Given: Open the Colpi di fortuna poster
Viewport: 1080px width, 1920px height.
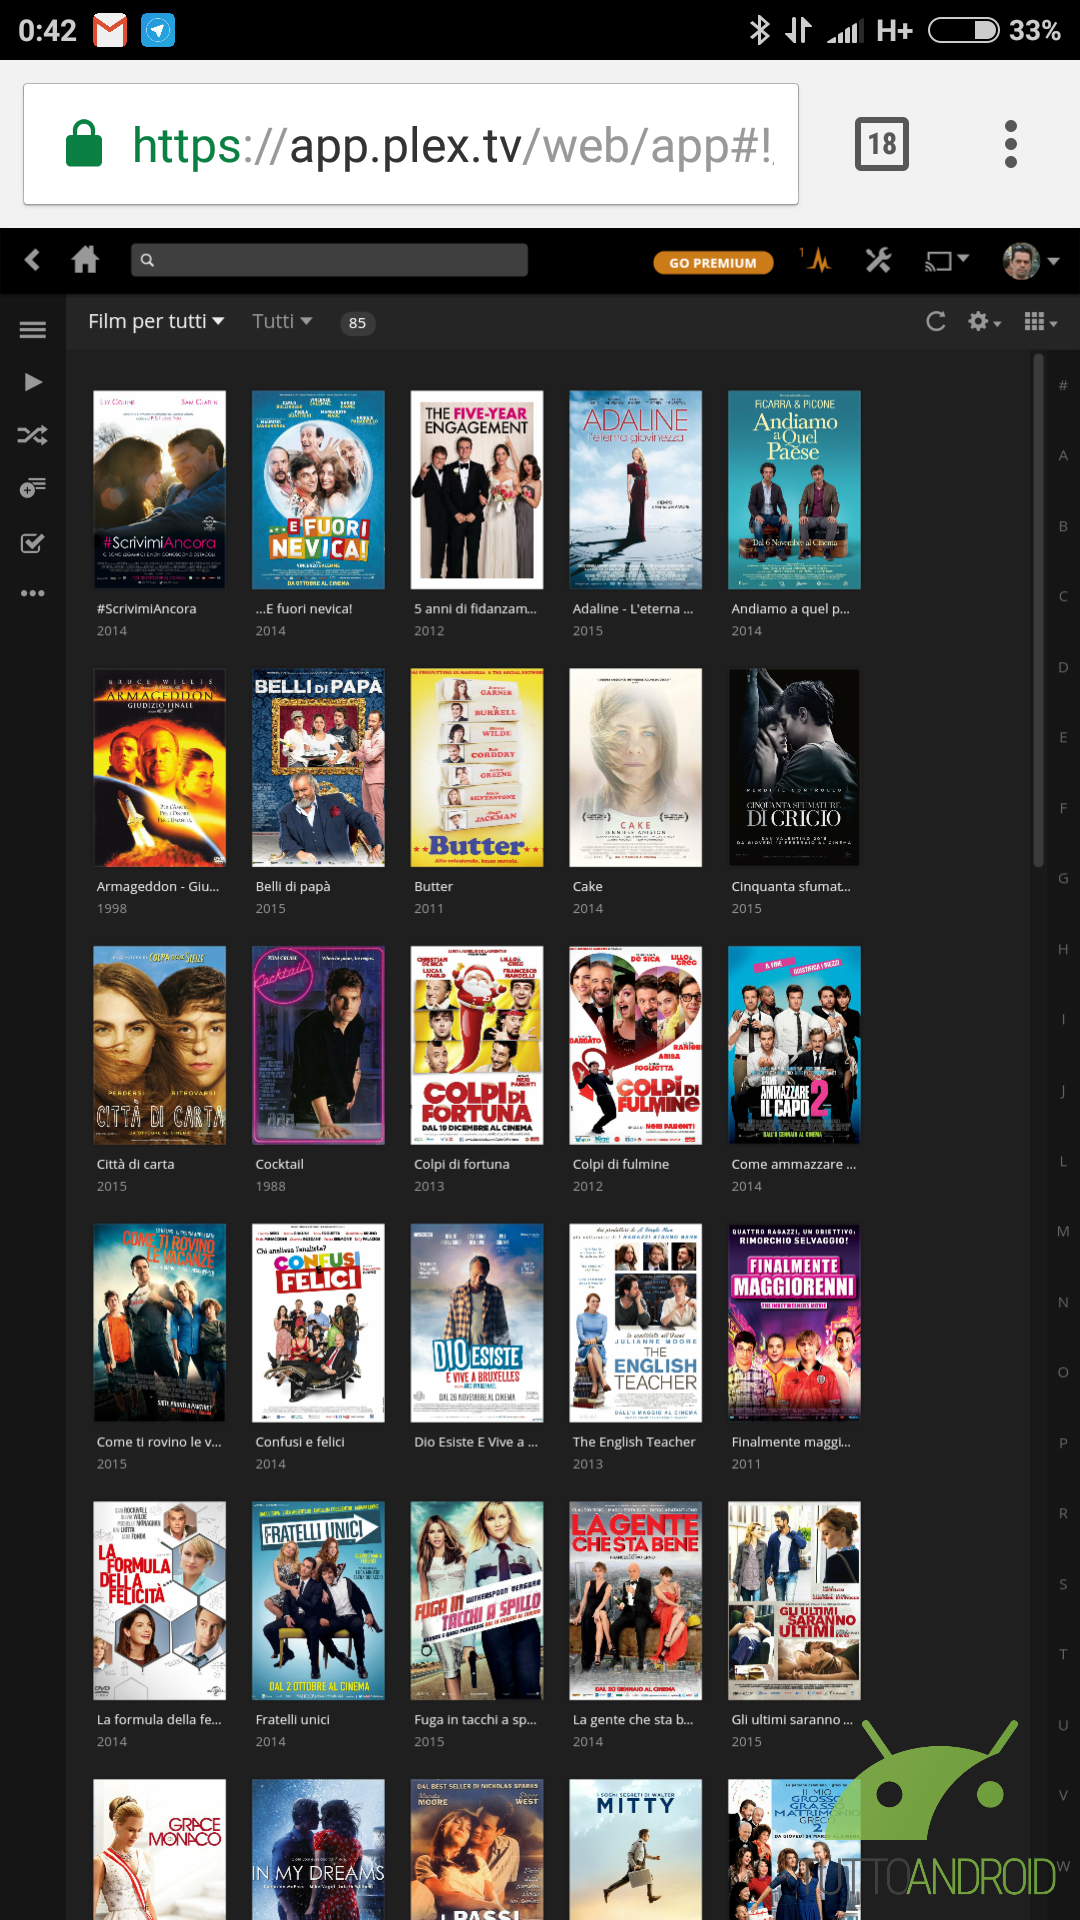Looking at the screenshot, I should [477, 1045].
